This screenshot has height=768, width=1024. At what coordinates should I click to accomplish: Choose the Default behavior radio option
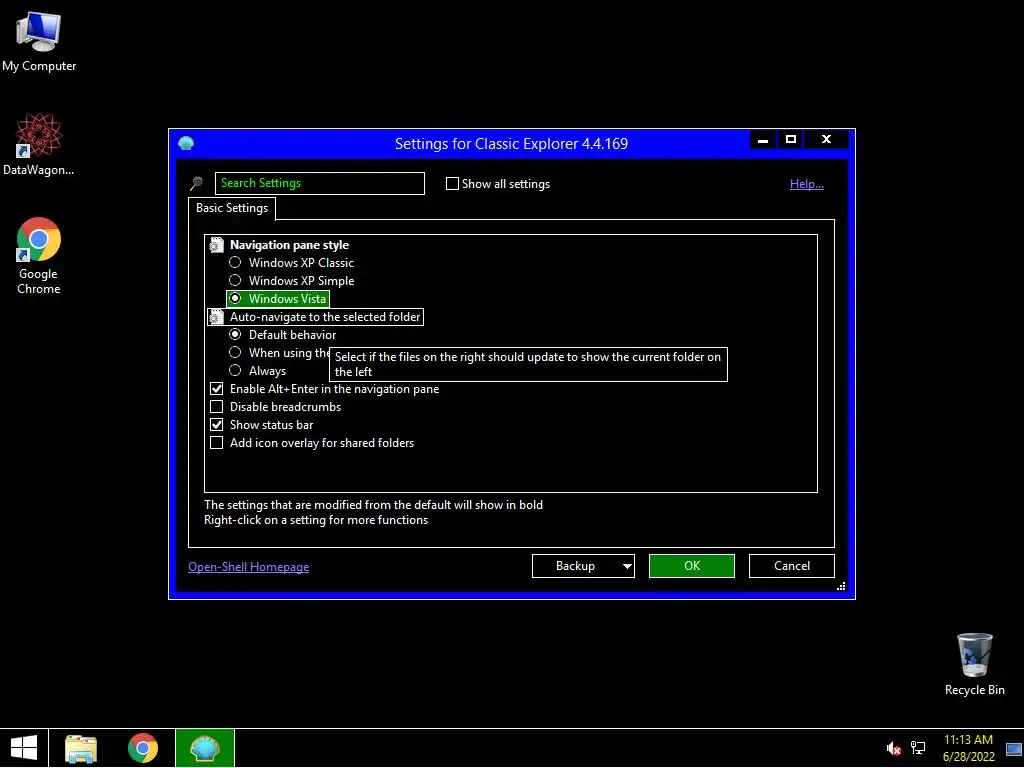235,334
